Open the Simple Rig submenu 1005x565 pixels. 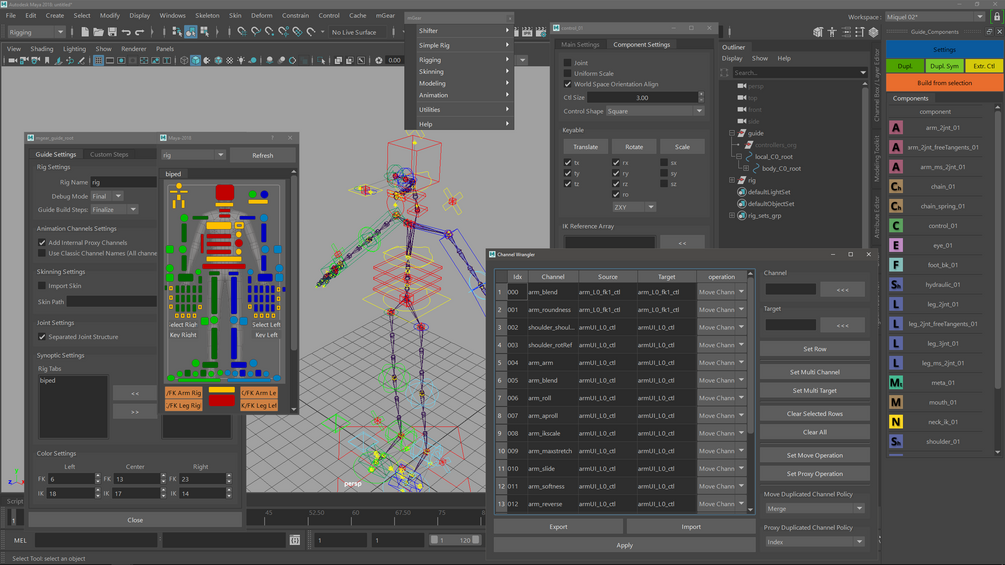point(463,45)
